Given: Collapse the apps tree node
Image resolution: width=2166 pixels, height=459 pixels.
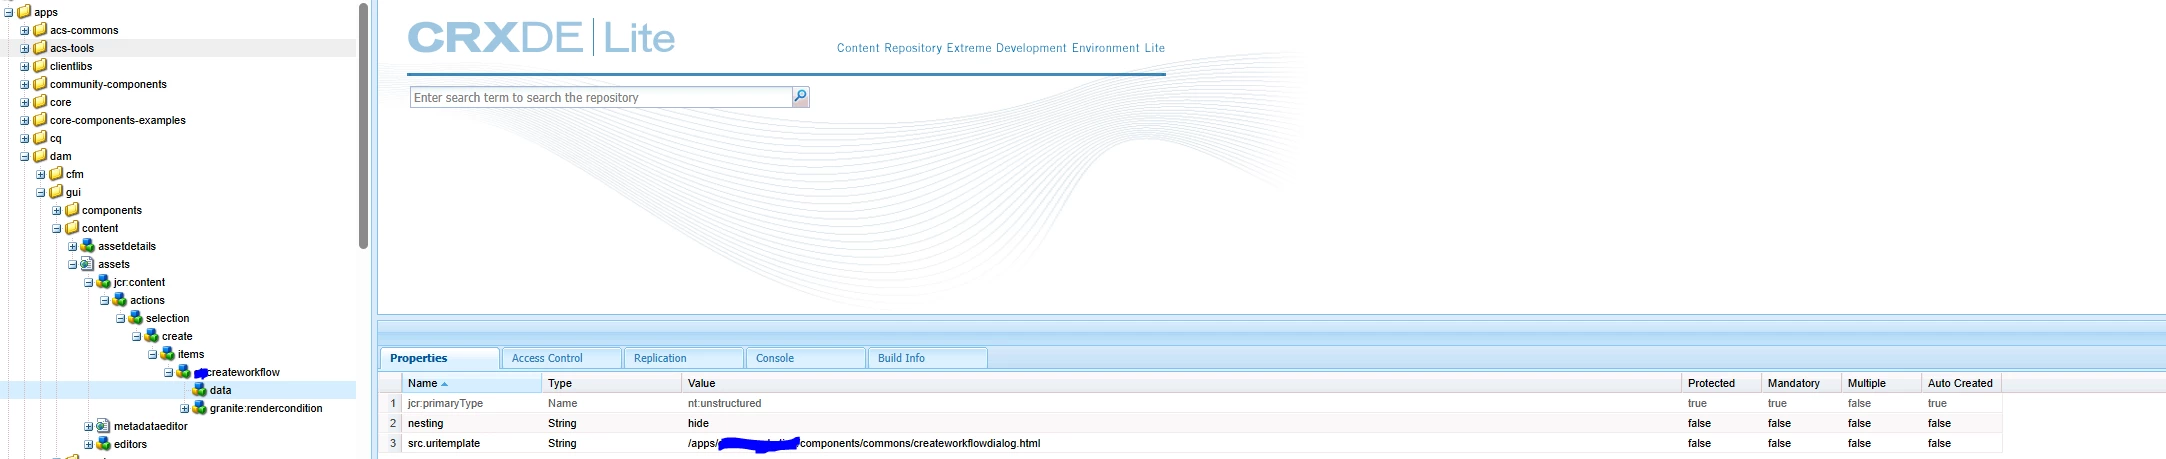Looking at the screenshot, I should click(x=9, y=12).
